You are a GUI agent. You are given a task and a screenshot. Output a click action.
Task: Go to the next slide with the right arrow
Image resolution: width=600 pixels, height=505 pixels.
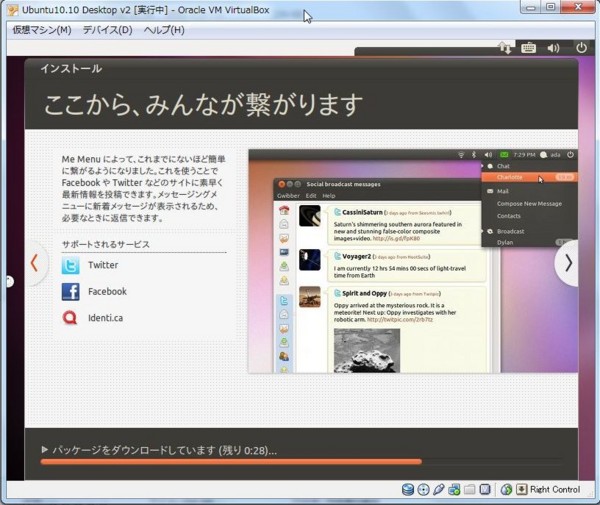coord(568,263)
